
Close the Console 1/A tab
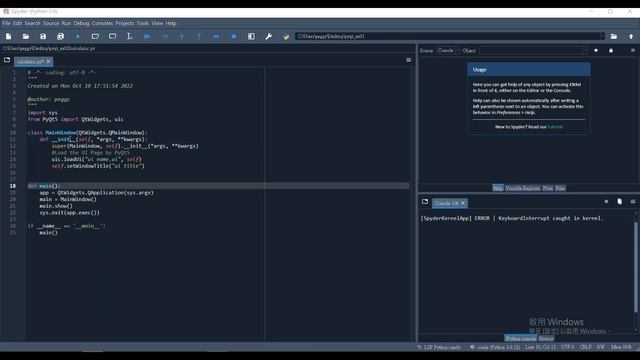coord(463,203)
